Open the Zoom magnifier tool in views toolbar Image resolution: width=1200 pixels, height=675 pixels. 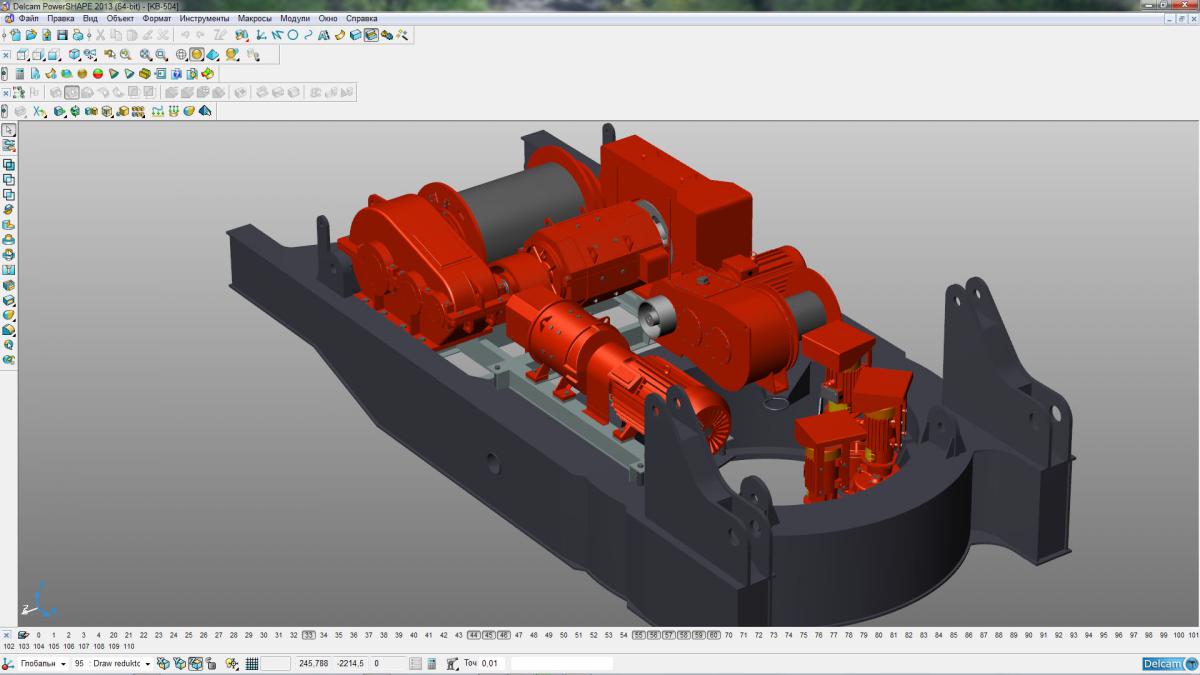125,55
